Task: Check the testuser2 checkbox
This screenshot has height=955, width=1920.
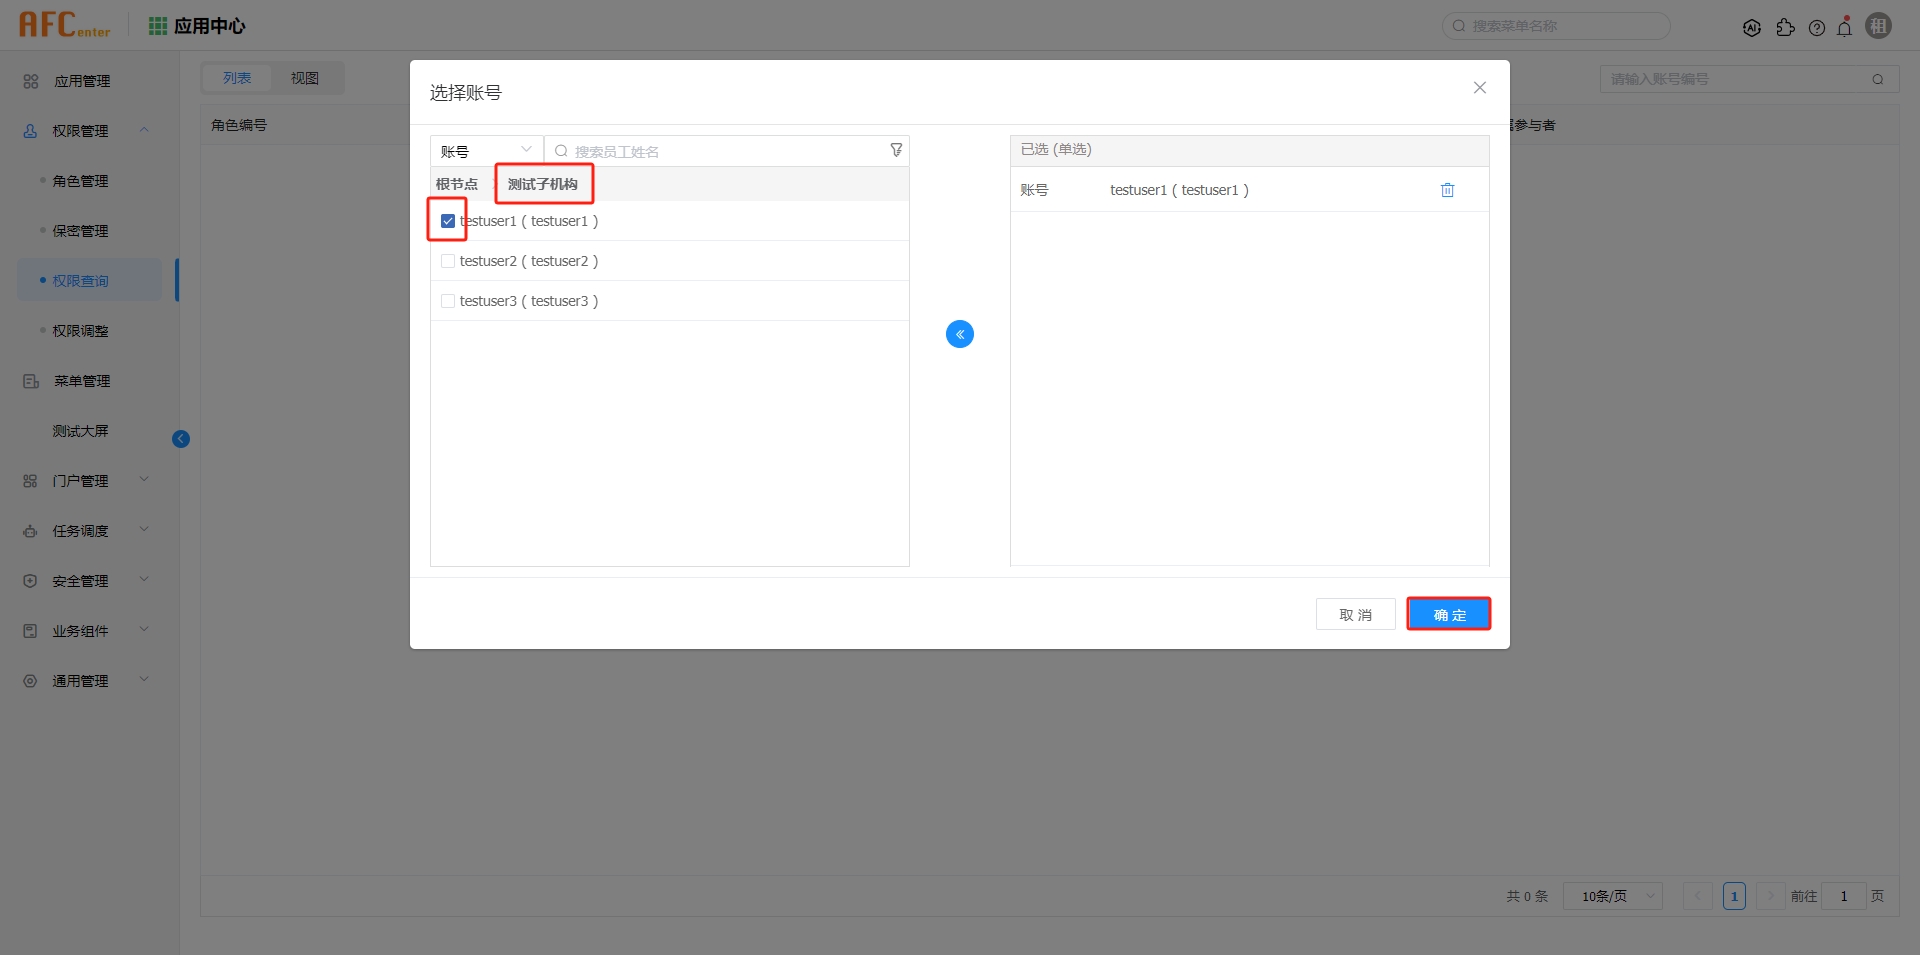Action: [447, 260]
